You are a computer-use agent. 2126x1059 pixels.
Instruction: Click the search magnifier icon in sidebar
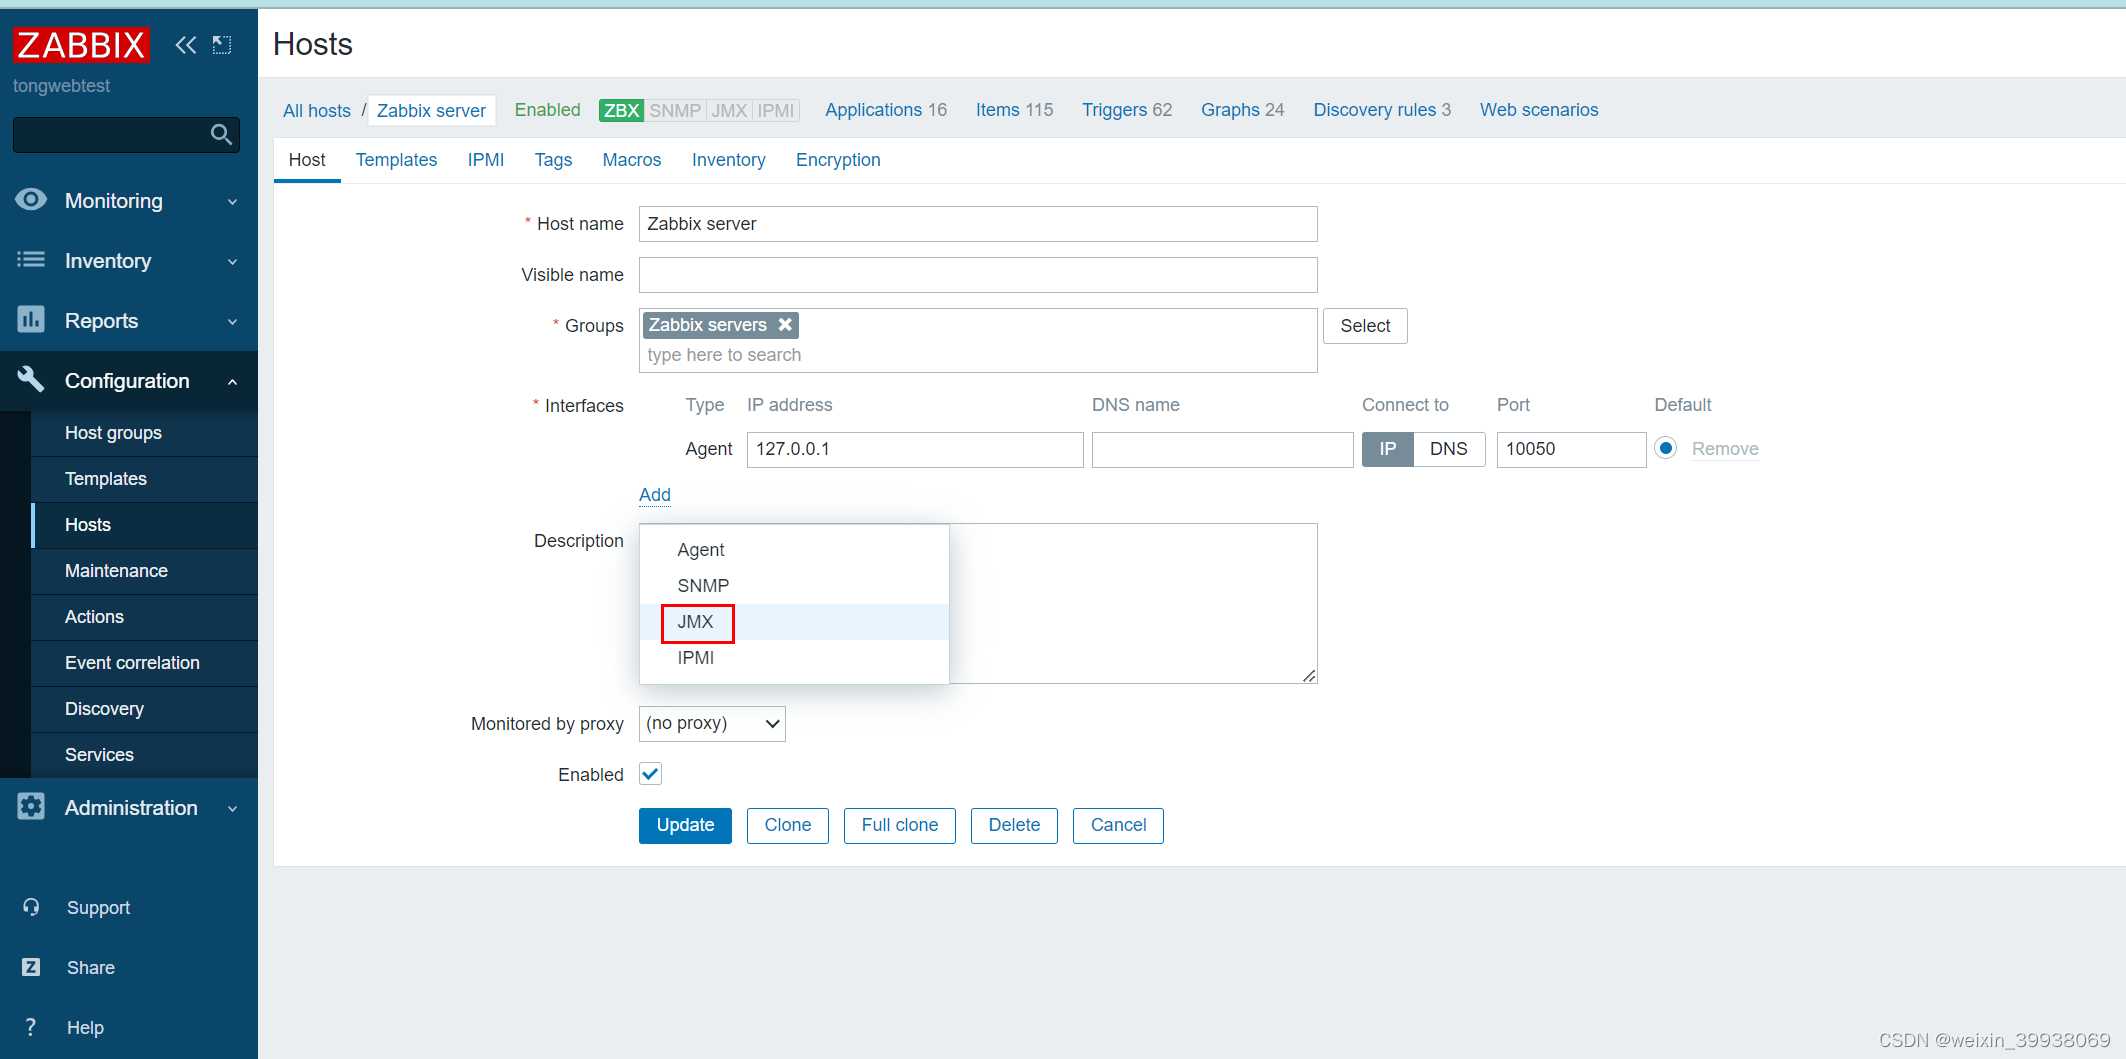click(222, 134)
